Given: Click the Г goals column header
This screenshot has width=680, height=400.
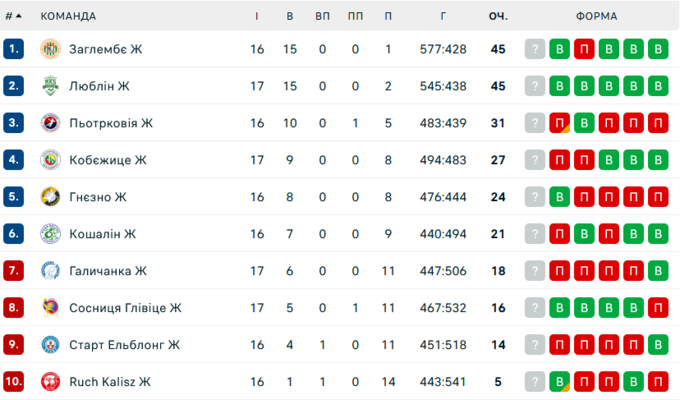Looking at the screenshot, I should point(441,16).
